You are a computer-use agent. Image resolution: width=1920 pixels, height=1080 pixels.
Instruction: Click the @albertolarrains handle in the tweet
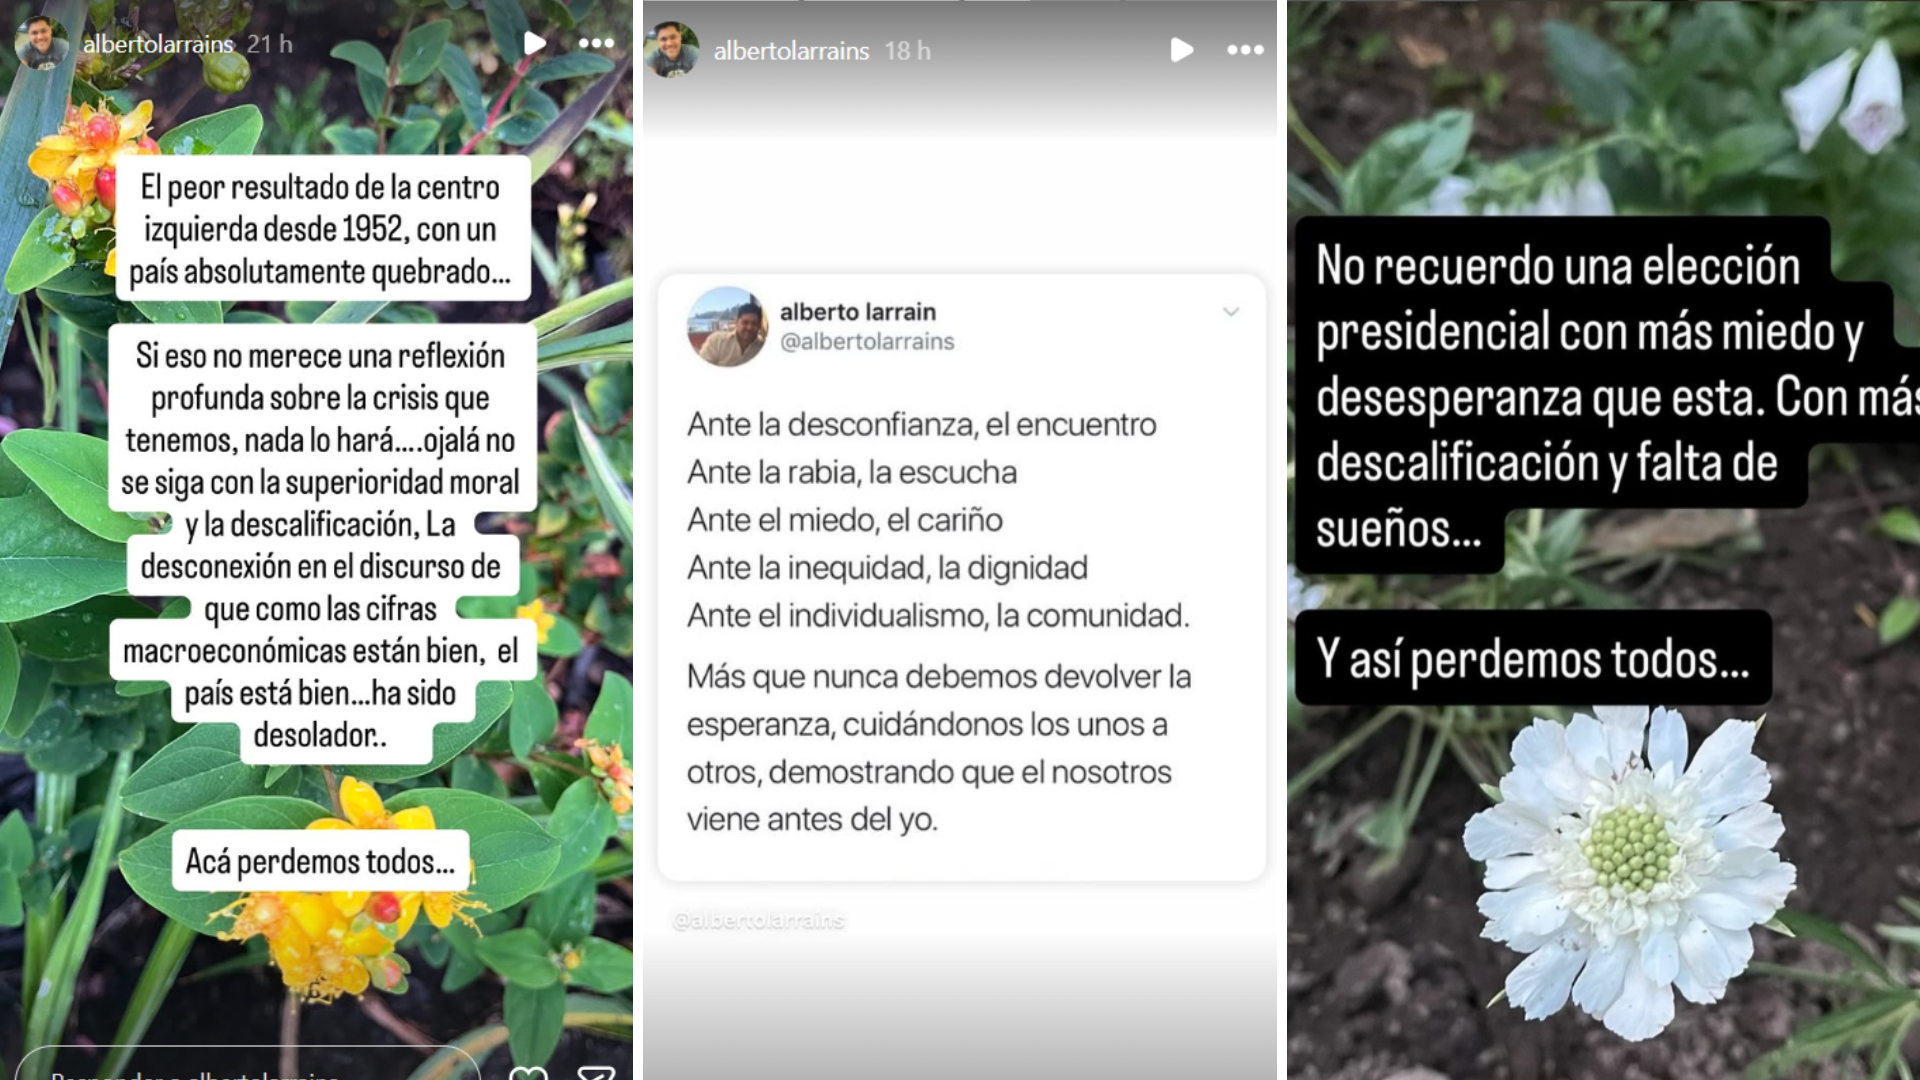pos(867,342)
